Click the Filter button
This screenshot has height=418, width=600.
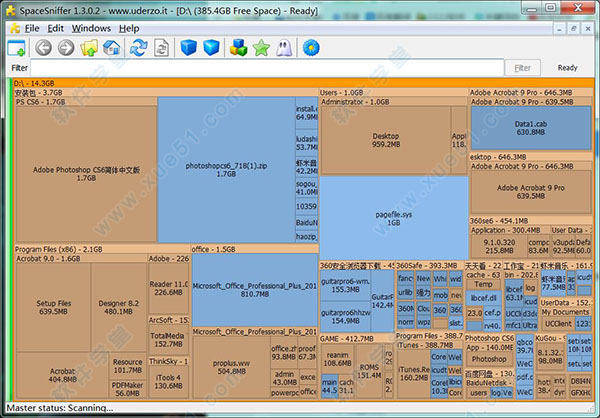522,68
